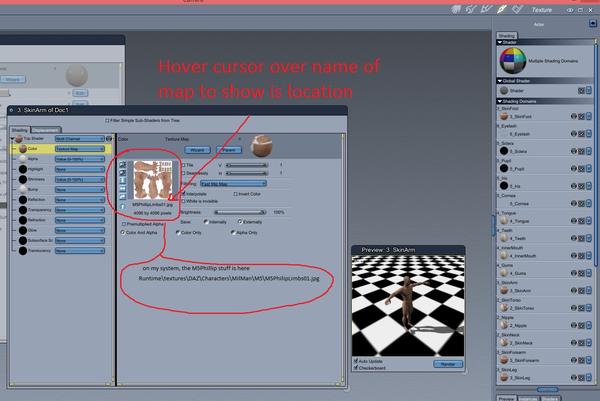The image size is (600, 401).
Task: Toggle the Interpolate checkbox
Action: click(x=183, y=194)
